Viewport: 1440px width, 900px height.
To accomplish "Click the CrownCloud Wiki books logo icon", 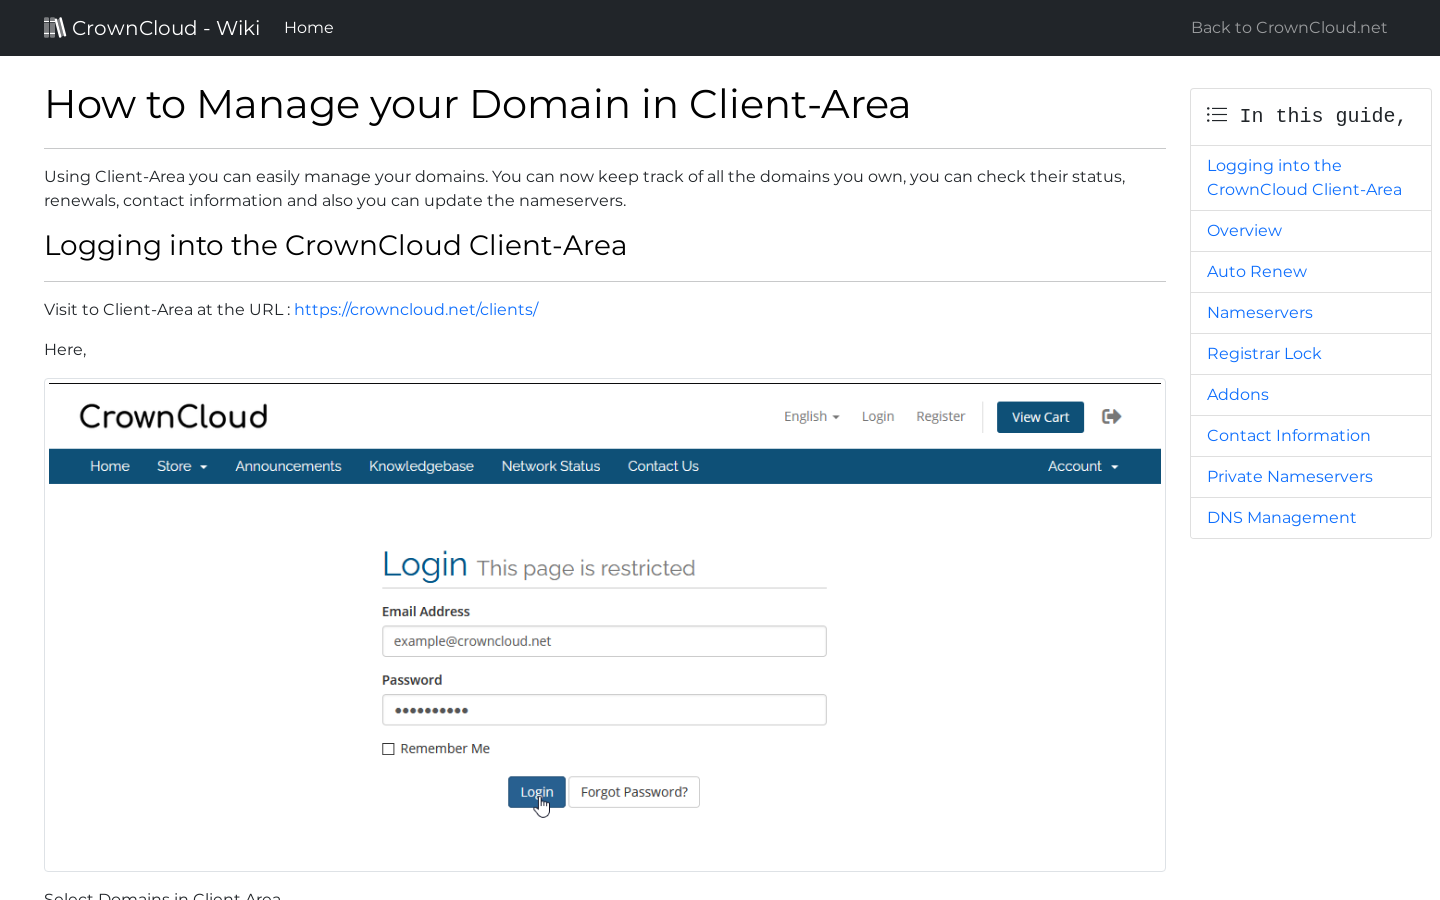I will tap(55, 27).
